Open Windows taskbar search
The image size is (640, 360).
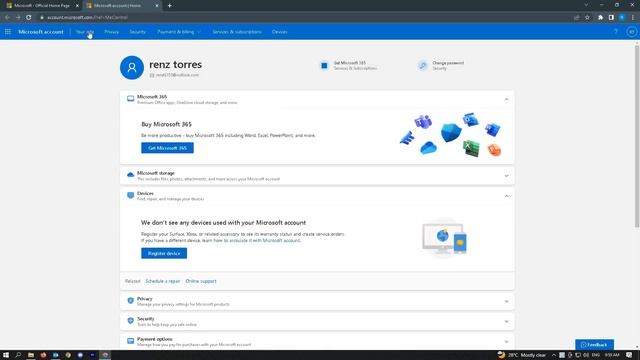pyautogui.click(x=18, y=355)
